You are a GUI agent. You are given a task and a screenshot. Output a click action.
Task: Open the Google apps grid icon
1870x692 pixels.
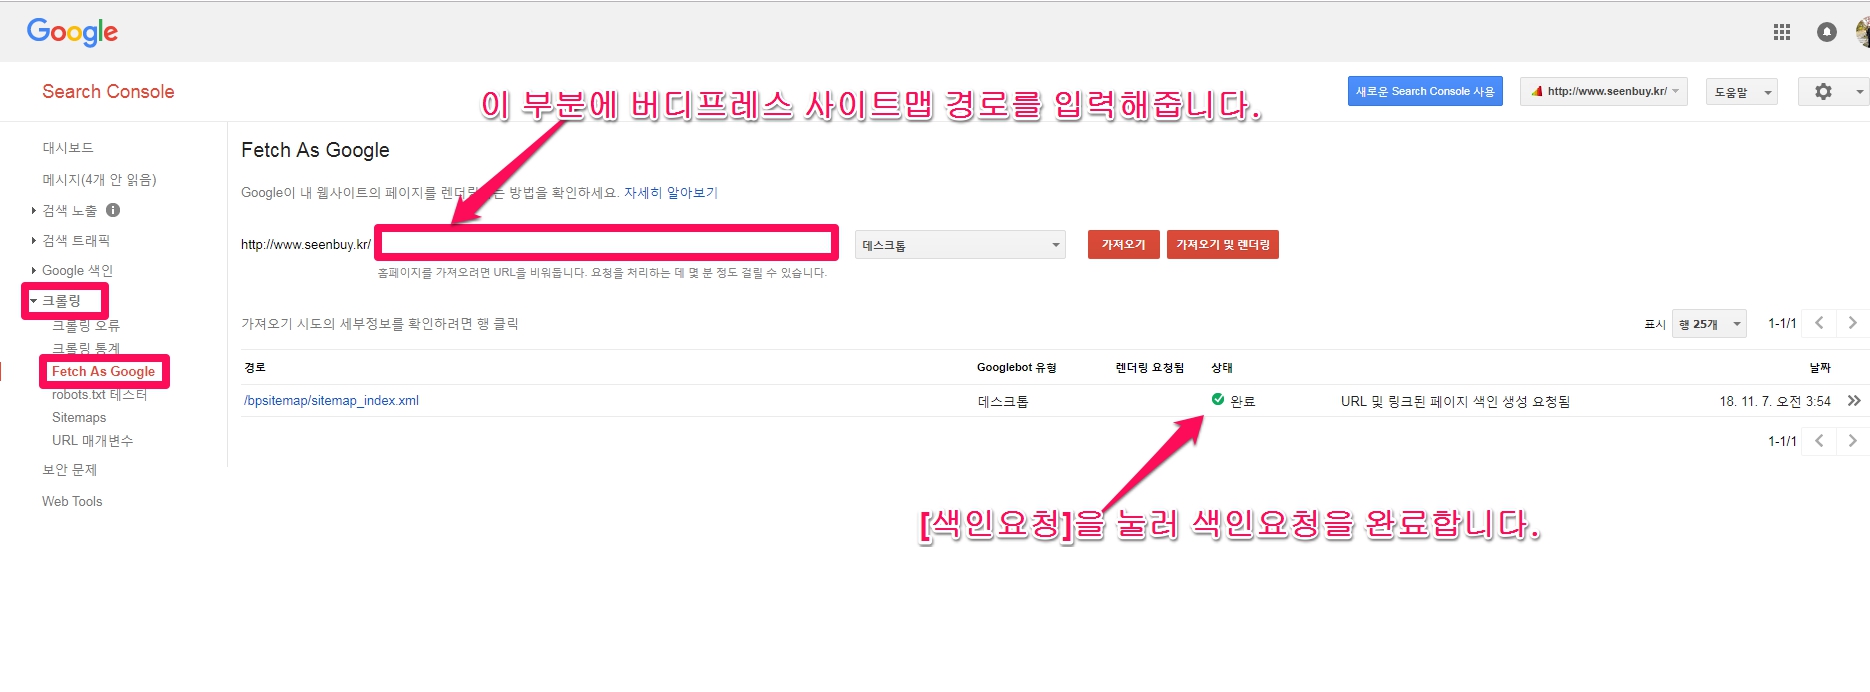1781,32
